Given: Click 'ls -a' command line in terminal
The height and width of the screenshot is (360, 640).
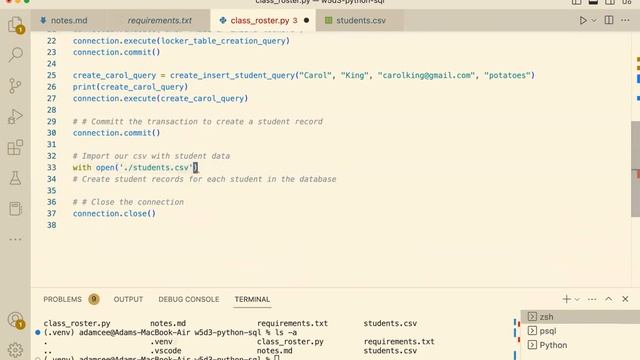Looking at the screenshot, I should (170, 333).
